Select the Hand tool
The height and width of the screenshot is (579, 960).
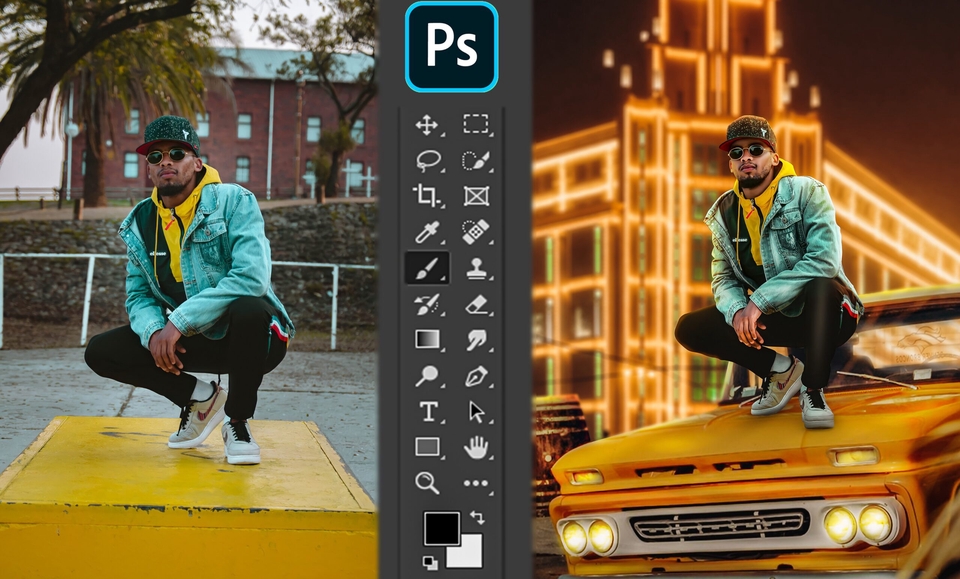point(476,447)
